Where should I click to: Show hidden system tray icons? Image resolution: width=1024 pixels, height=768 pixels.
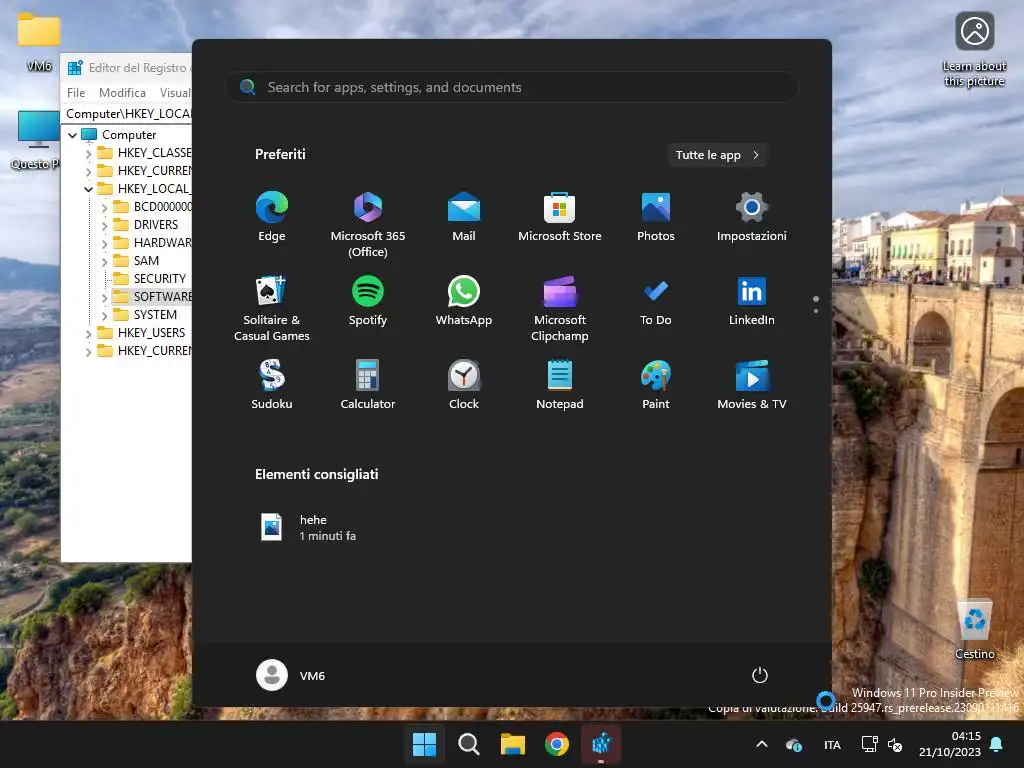tap(761, 744)
